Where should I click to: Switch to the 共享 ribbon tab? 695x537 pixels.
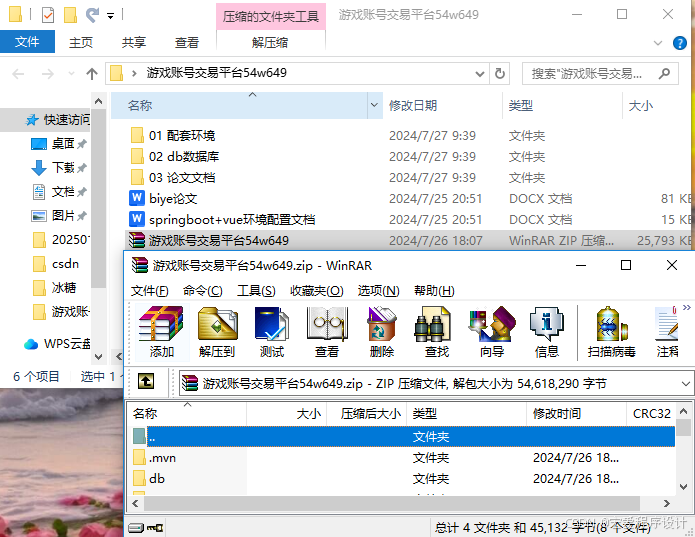[134, 43]
